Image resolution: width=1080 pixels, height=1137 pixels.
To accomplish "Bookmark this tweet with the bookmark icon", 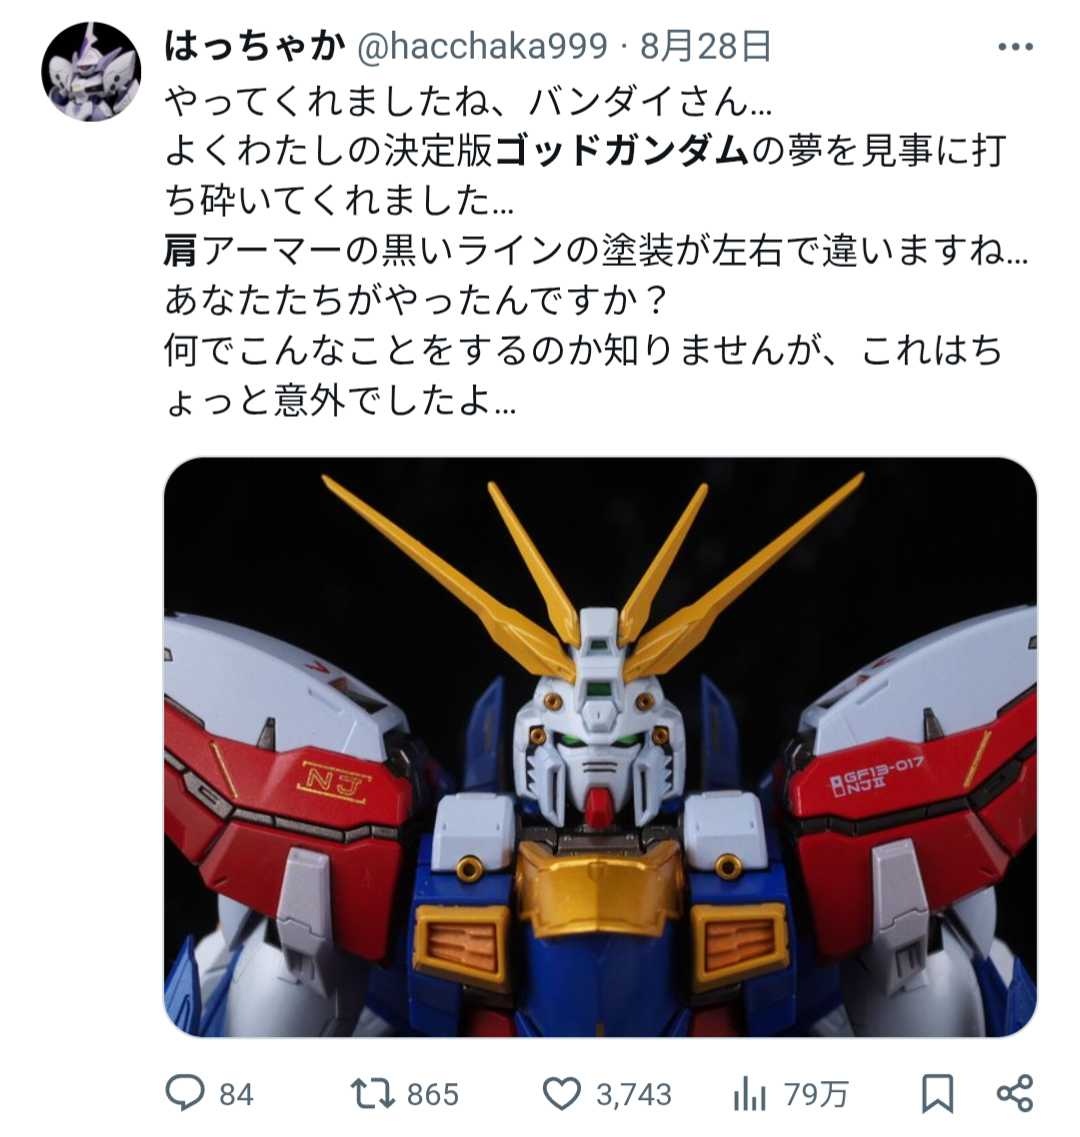I will (x=937, y=1093).
